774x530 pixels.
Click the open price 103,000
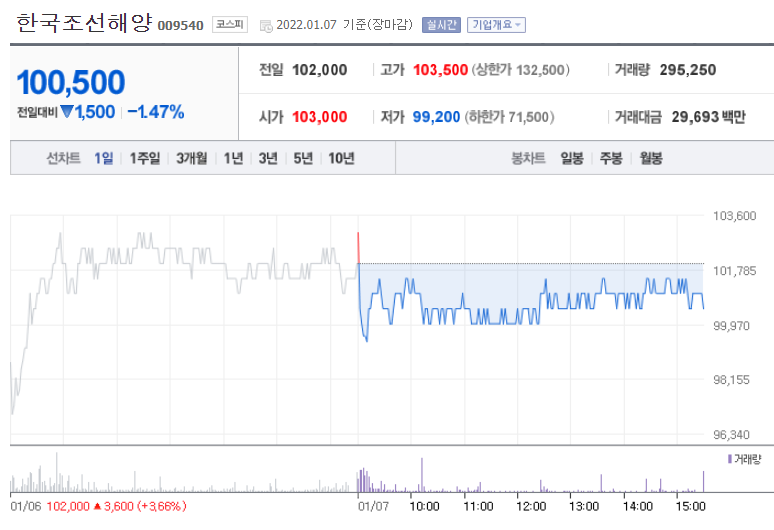click(319, 117)
